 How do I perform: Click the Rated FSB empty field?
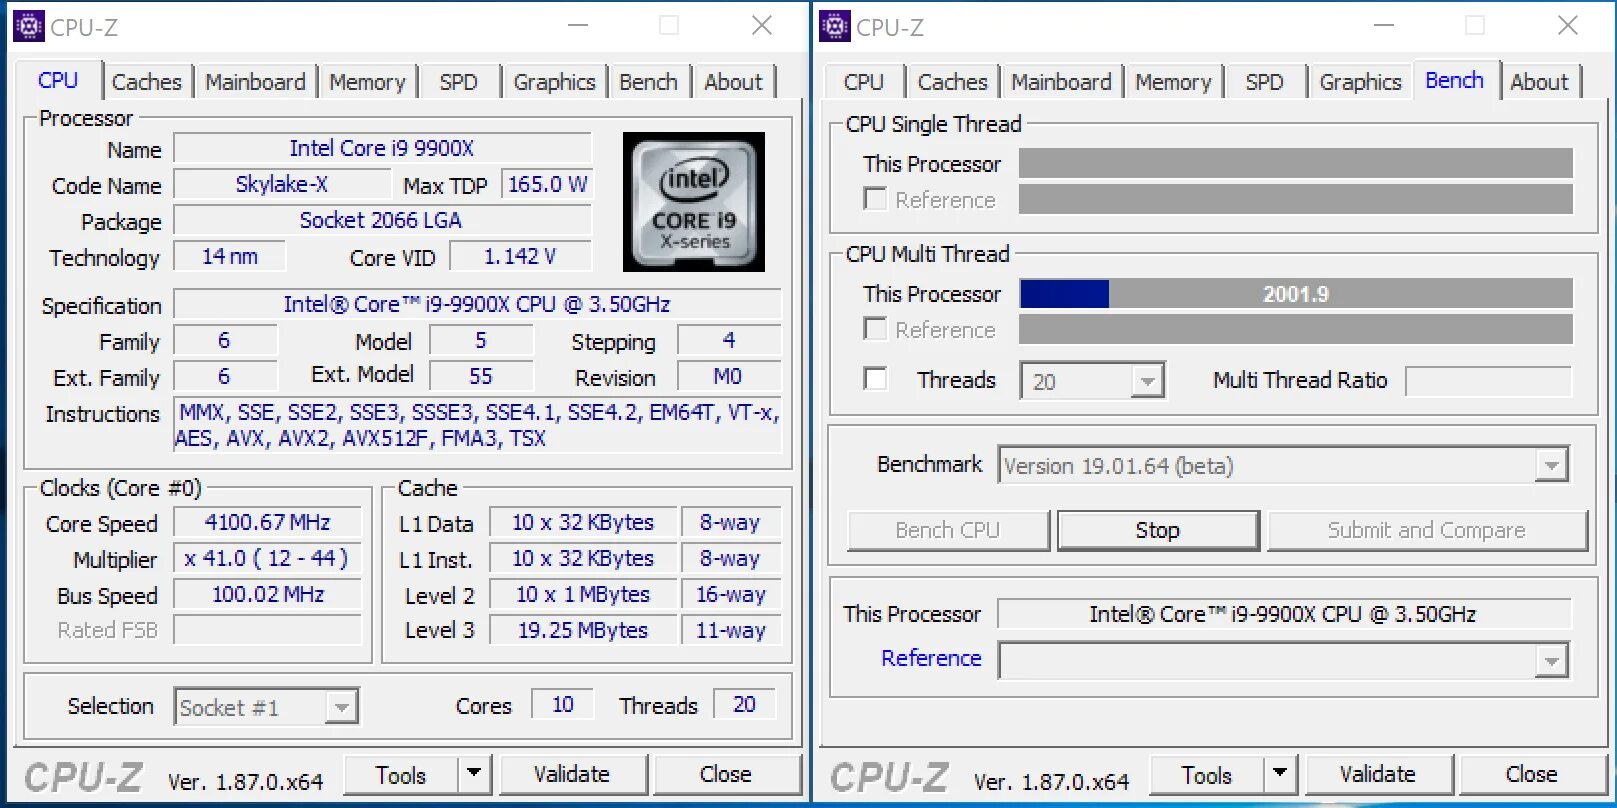coord(268,630)
